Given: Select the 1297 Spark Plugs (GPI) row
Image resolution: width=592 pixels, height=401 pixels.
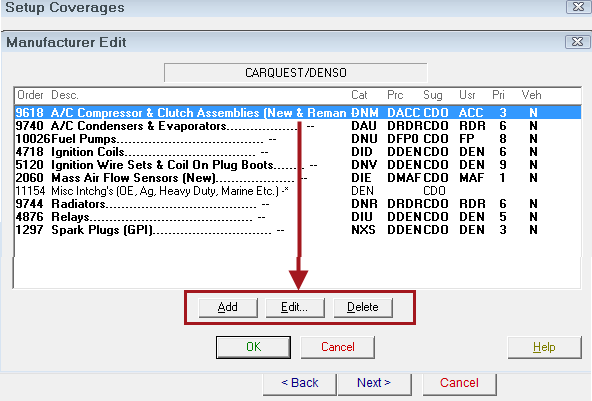Looking at the screenshot, I should point(298,230).
